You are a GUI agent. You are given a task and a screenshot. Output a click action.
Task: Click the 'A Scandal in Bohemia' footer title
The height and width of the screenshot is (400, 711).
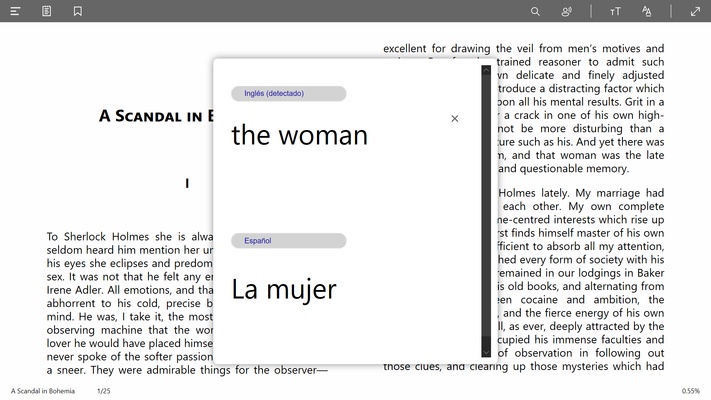coord(43,391)
